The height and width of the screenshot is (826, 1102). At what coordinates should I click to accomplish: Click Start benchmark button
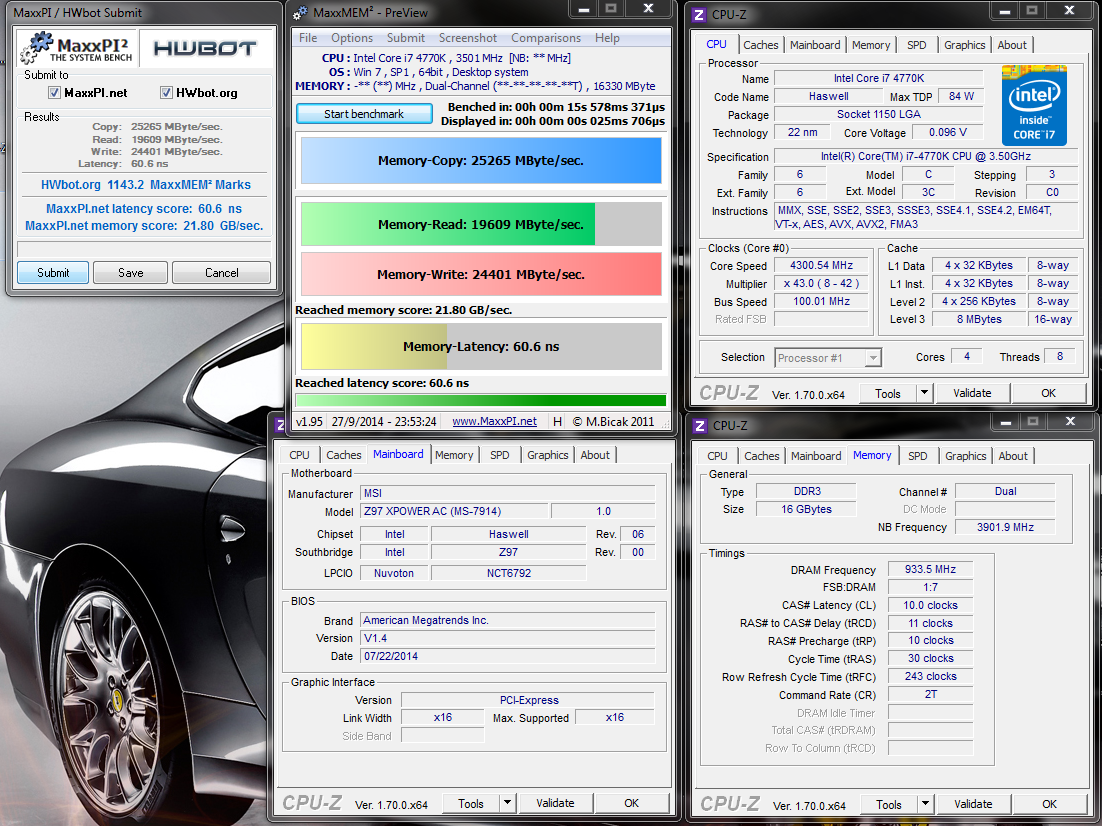[364, 114]
